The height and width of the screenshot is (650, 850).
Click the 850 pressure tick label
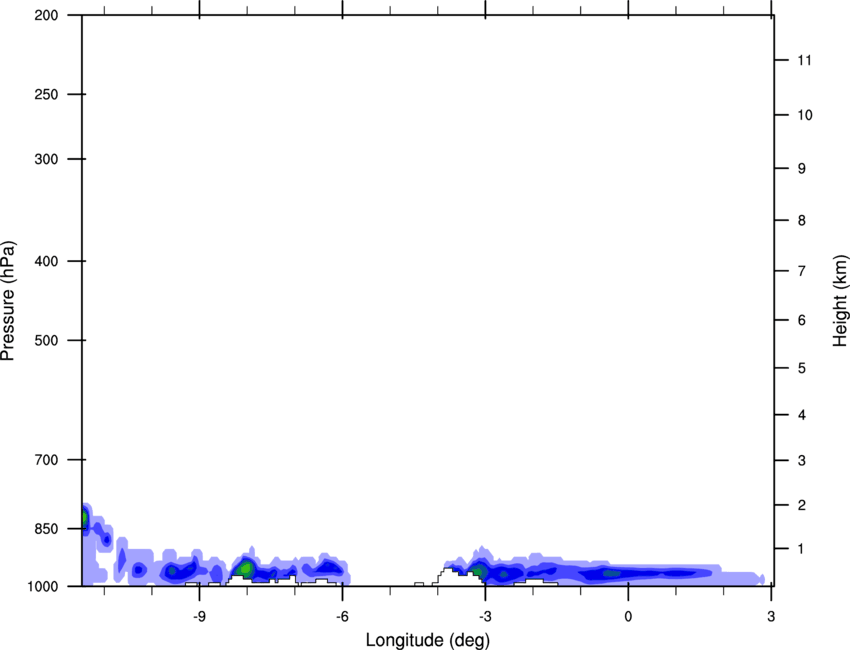coord(46,529)
